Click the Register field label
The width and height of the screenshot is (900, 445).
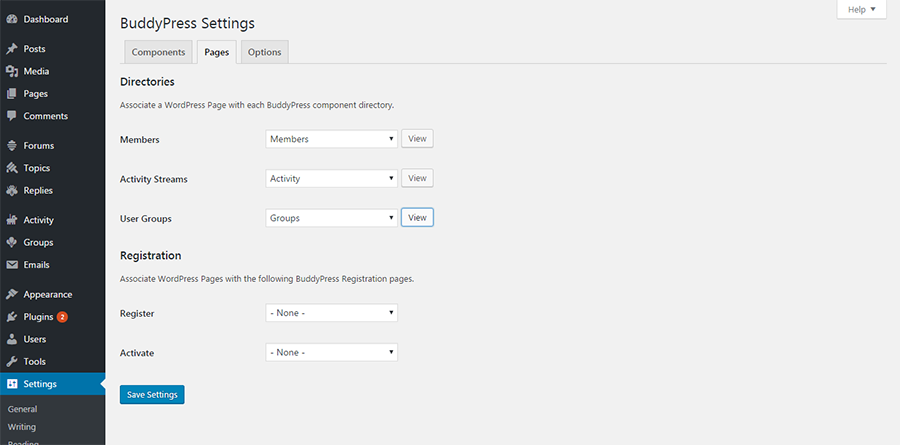pos(137,314)
